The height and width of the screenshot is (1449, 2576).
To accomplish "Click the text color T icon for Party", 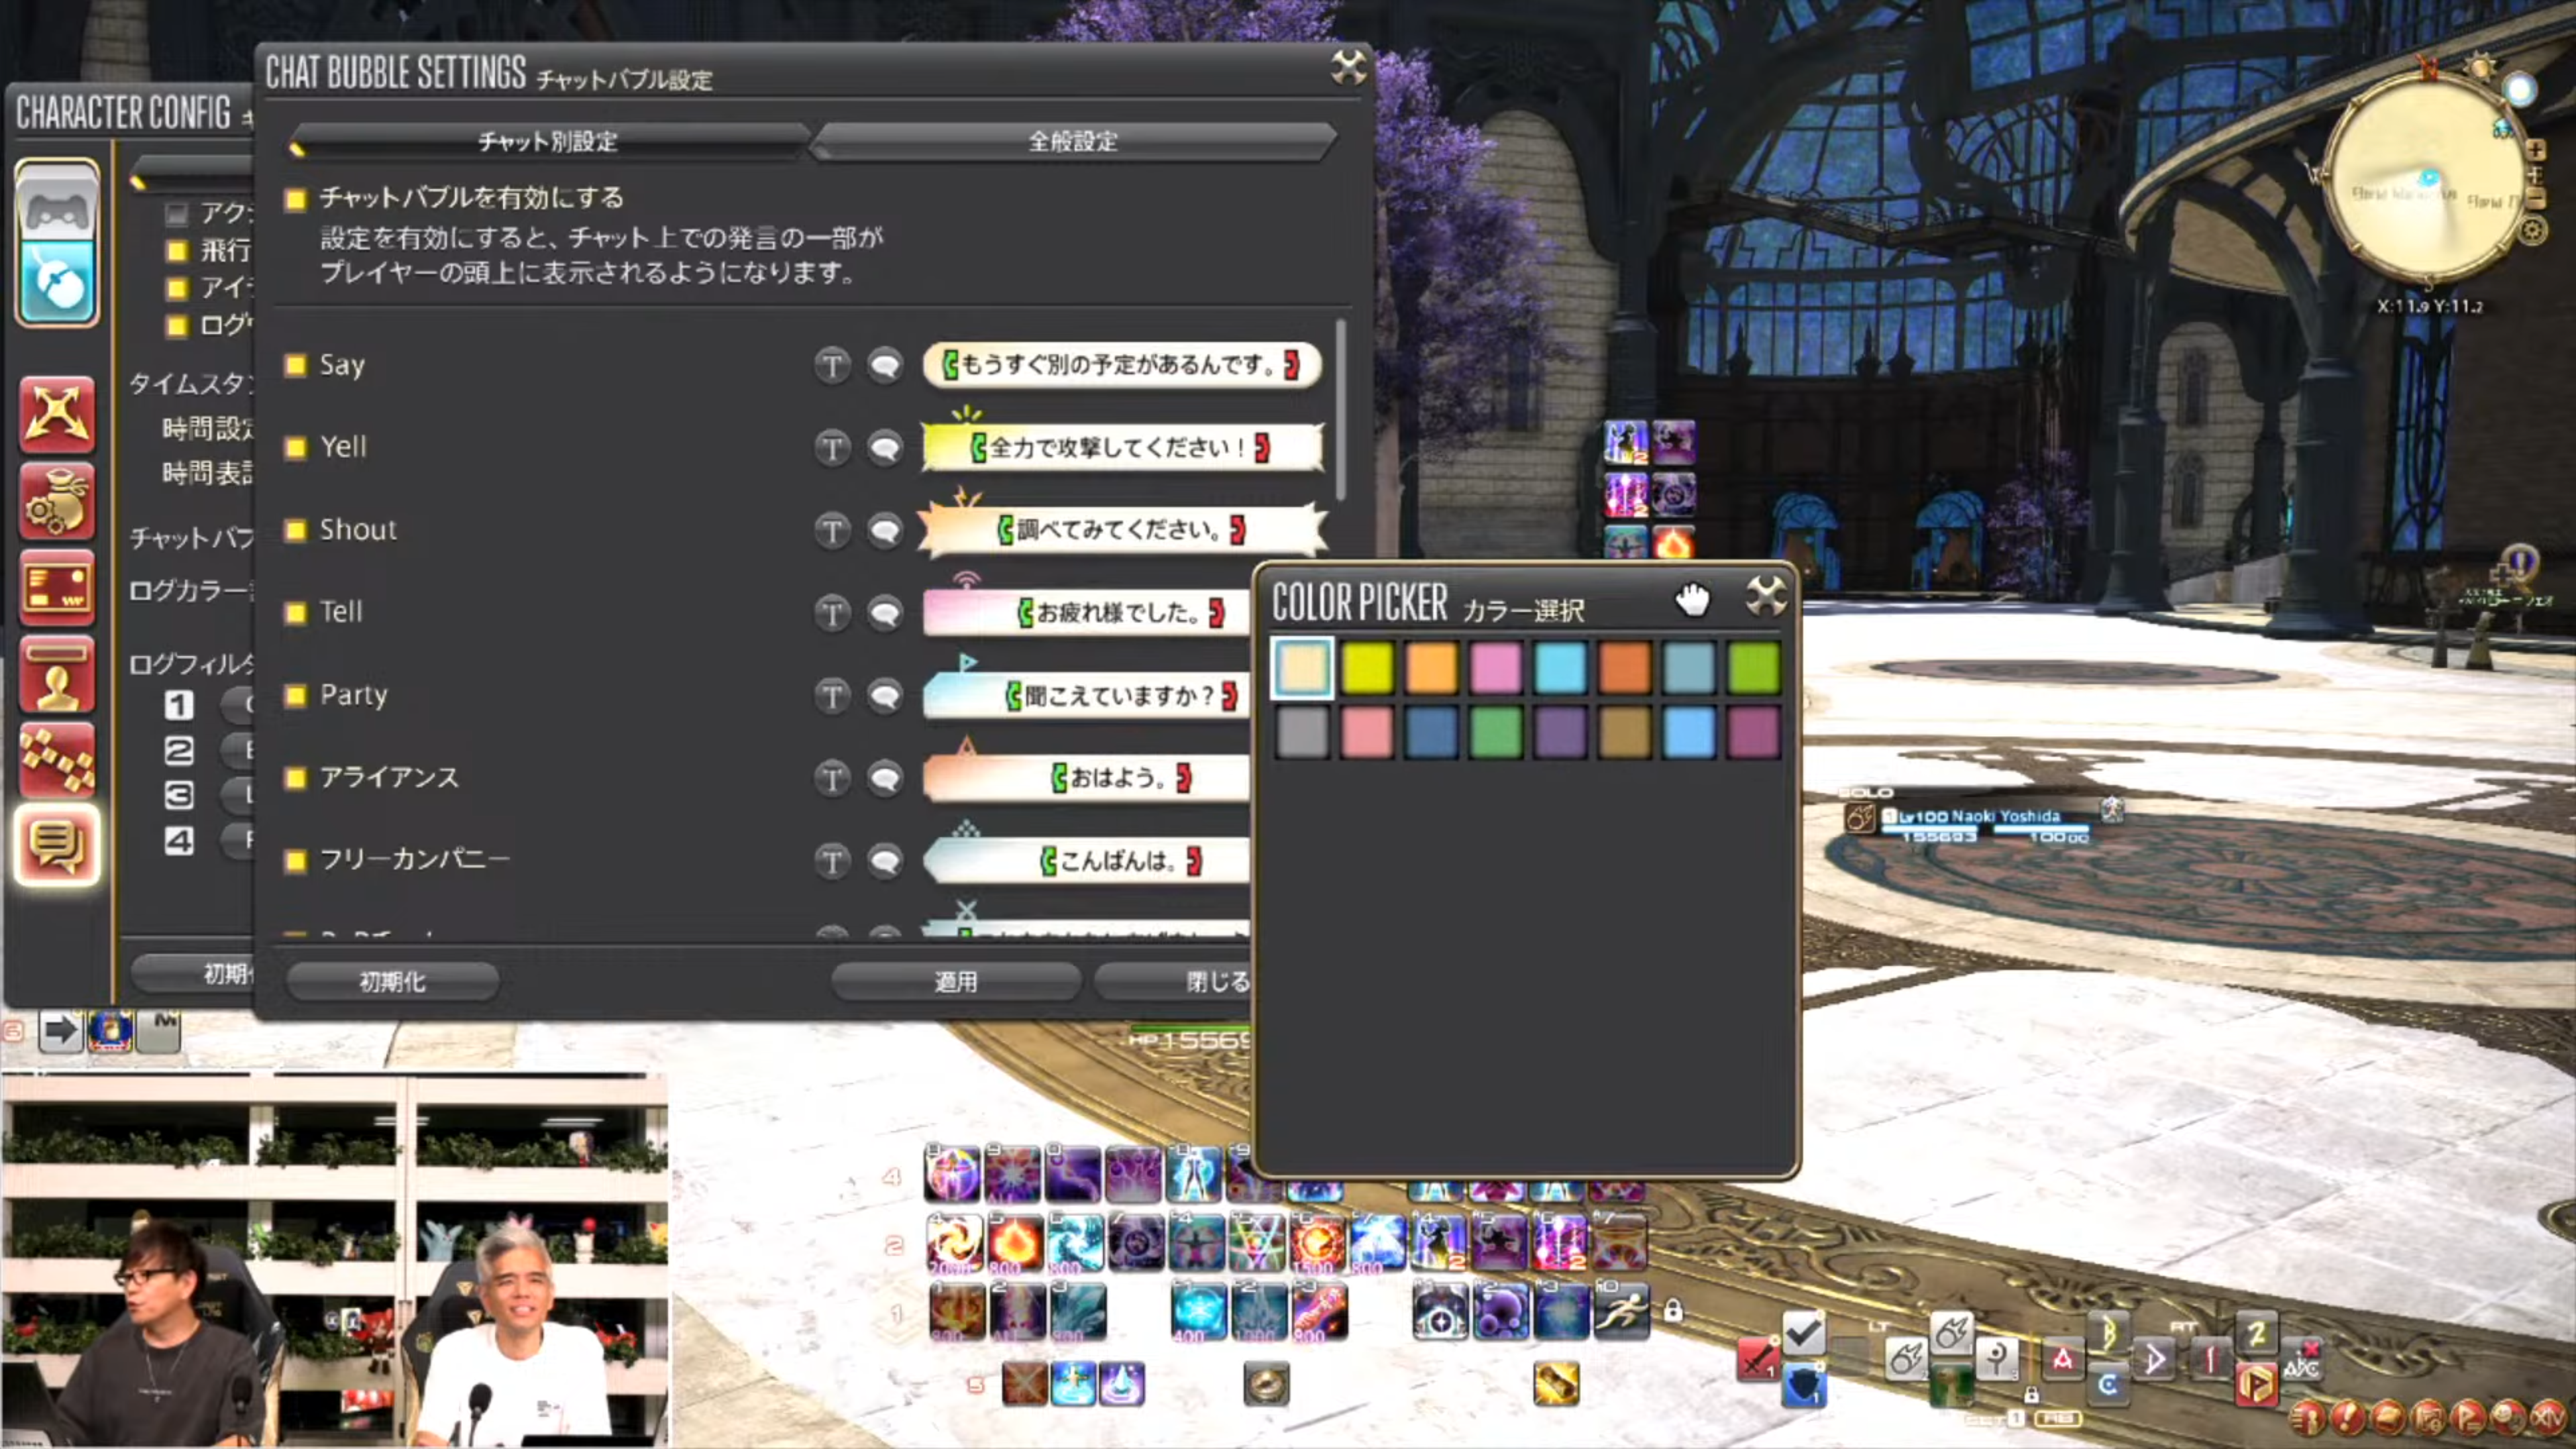I will [831, 695].
